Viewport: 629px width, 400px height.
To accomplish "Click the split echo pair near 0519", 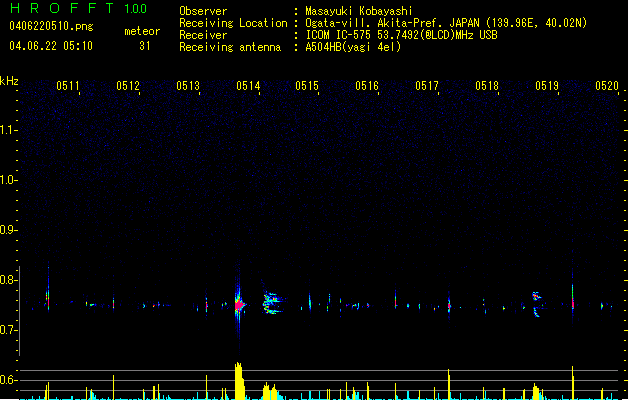I will pos(536,305).
